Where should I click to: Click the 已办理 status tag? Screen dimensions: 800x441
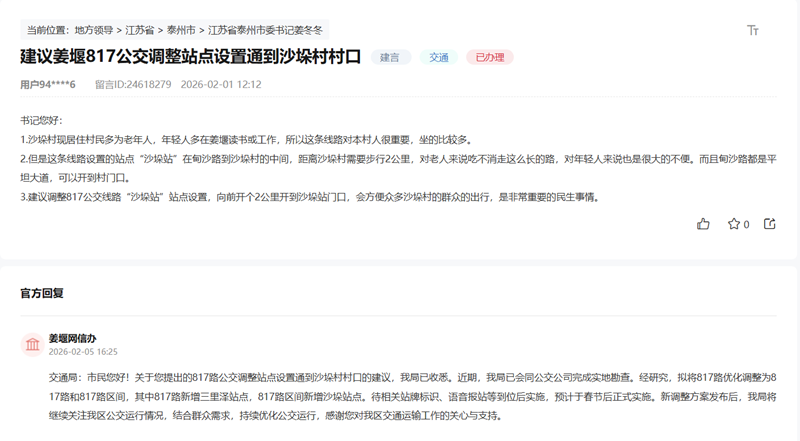click(x=490, y=57)
